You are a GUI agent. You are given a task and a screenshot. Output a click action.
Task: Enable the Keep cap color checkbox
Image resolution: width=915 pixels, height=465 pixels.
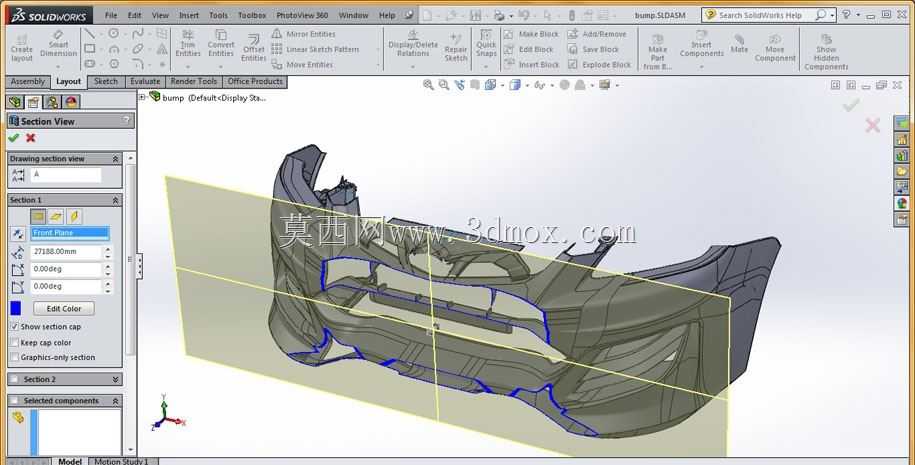click(x=15, y=342)
